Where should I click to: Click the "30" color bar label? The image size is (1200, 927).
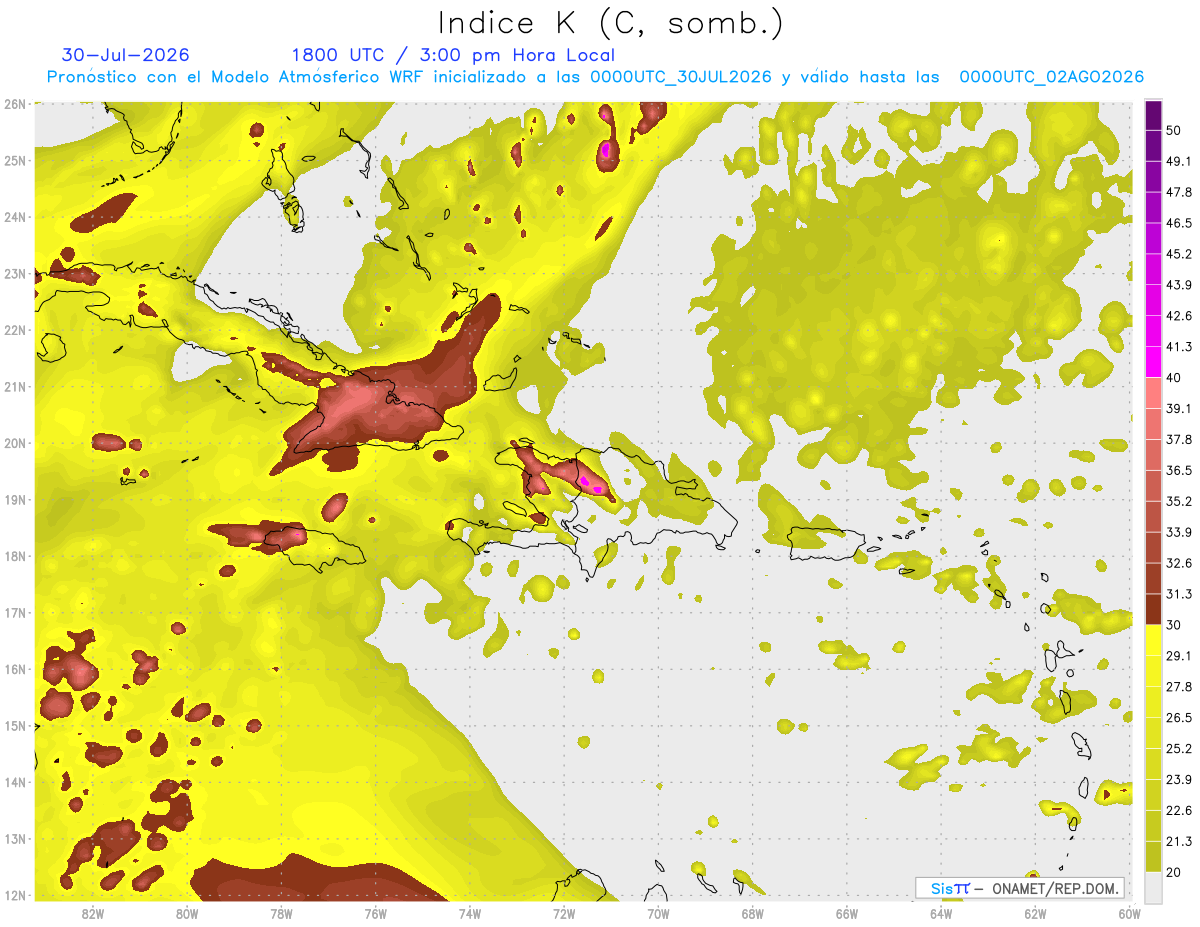pyautogui.click(x=1174, y=625)
